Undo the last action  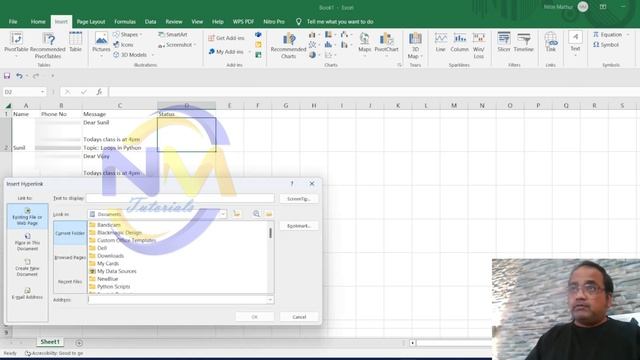click(x=19, y=76)
